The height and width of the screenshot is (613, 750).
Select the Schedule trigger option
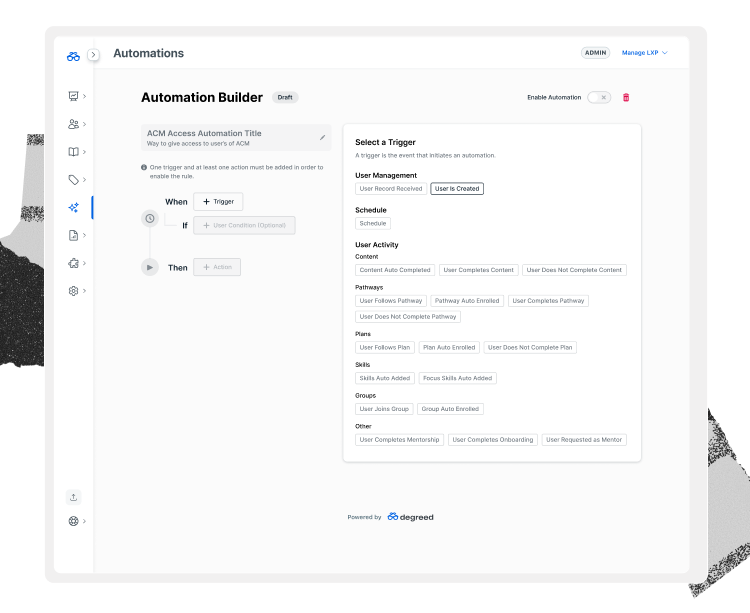[373, 224]
